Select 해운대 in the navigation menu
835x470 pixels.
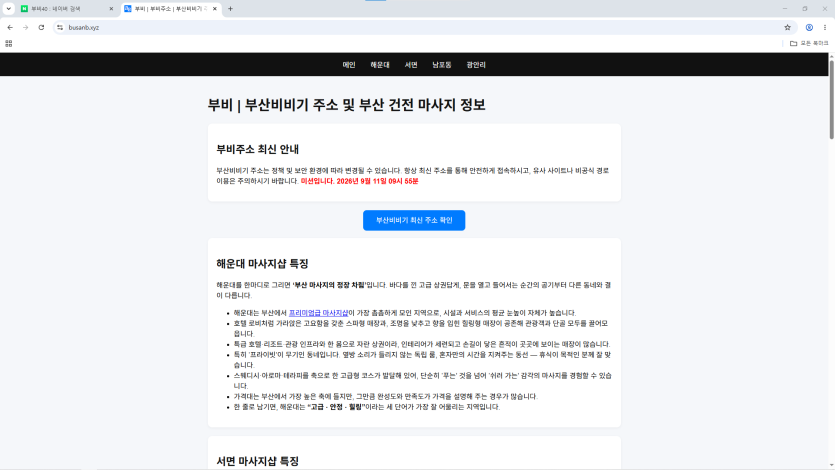pos(380,65)
